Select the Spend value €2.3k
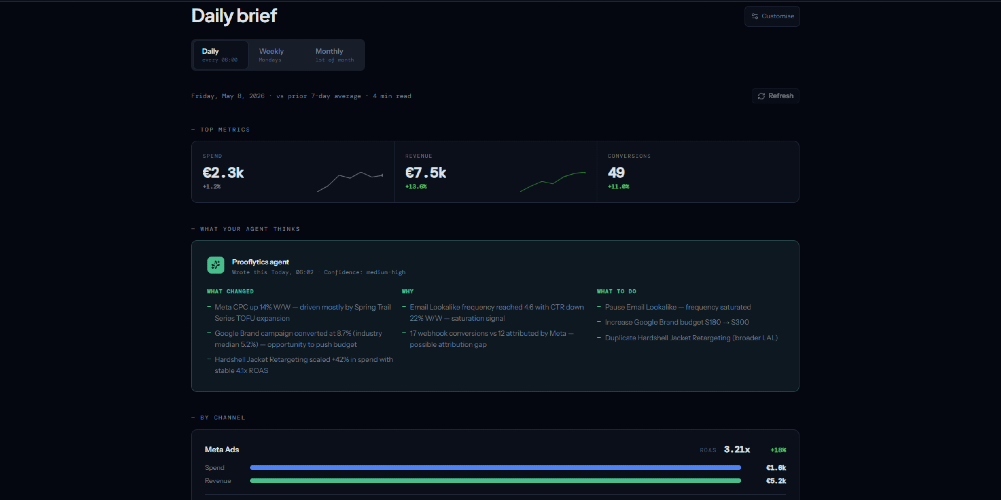 click(x=223, y=172)
